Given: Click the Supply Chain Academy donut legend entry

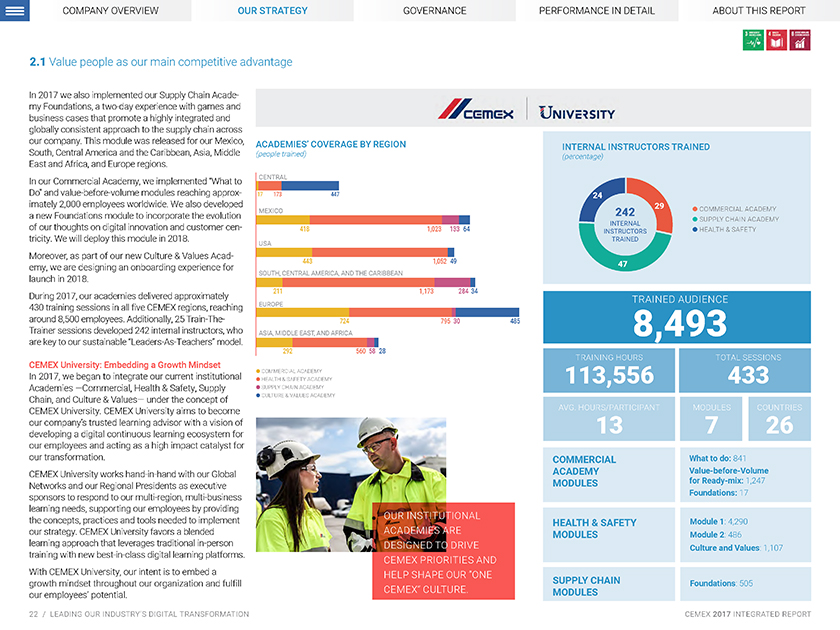Looking at the screenshot, I should (736, 219).
